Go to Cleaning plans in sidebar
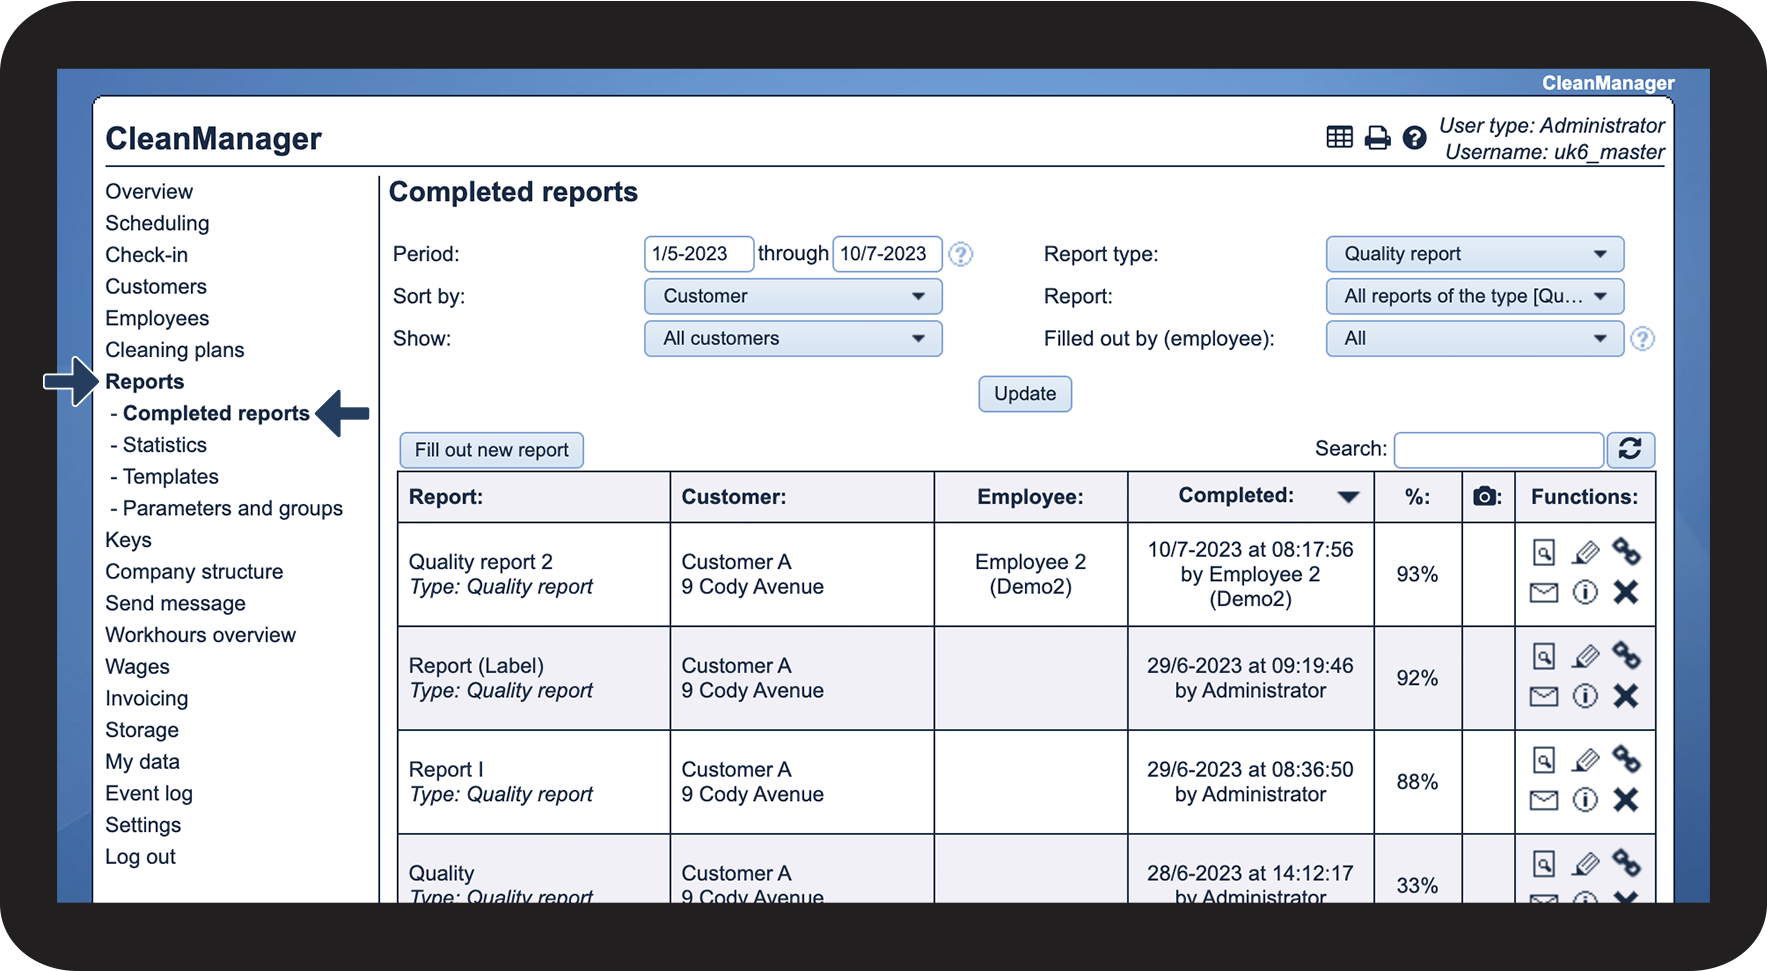 pos(175,350)
